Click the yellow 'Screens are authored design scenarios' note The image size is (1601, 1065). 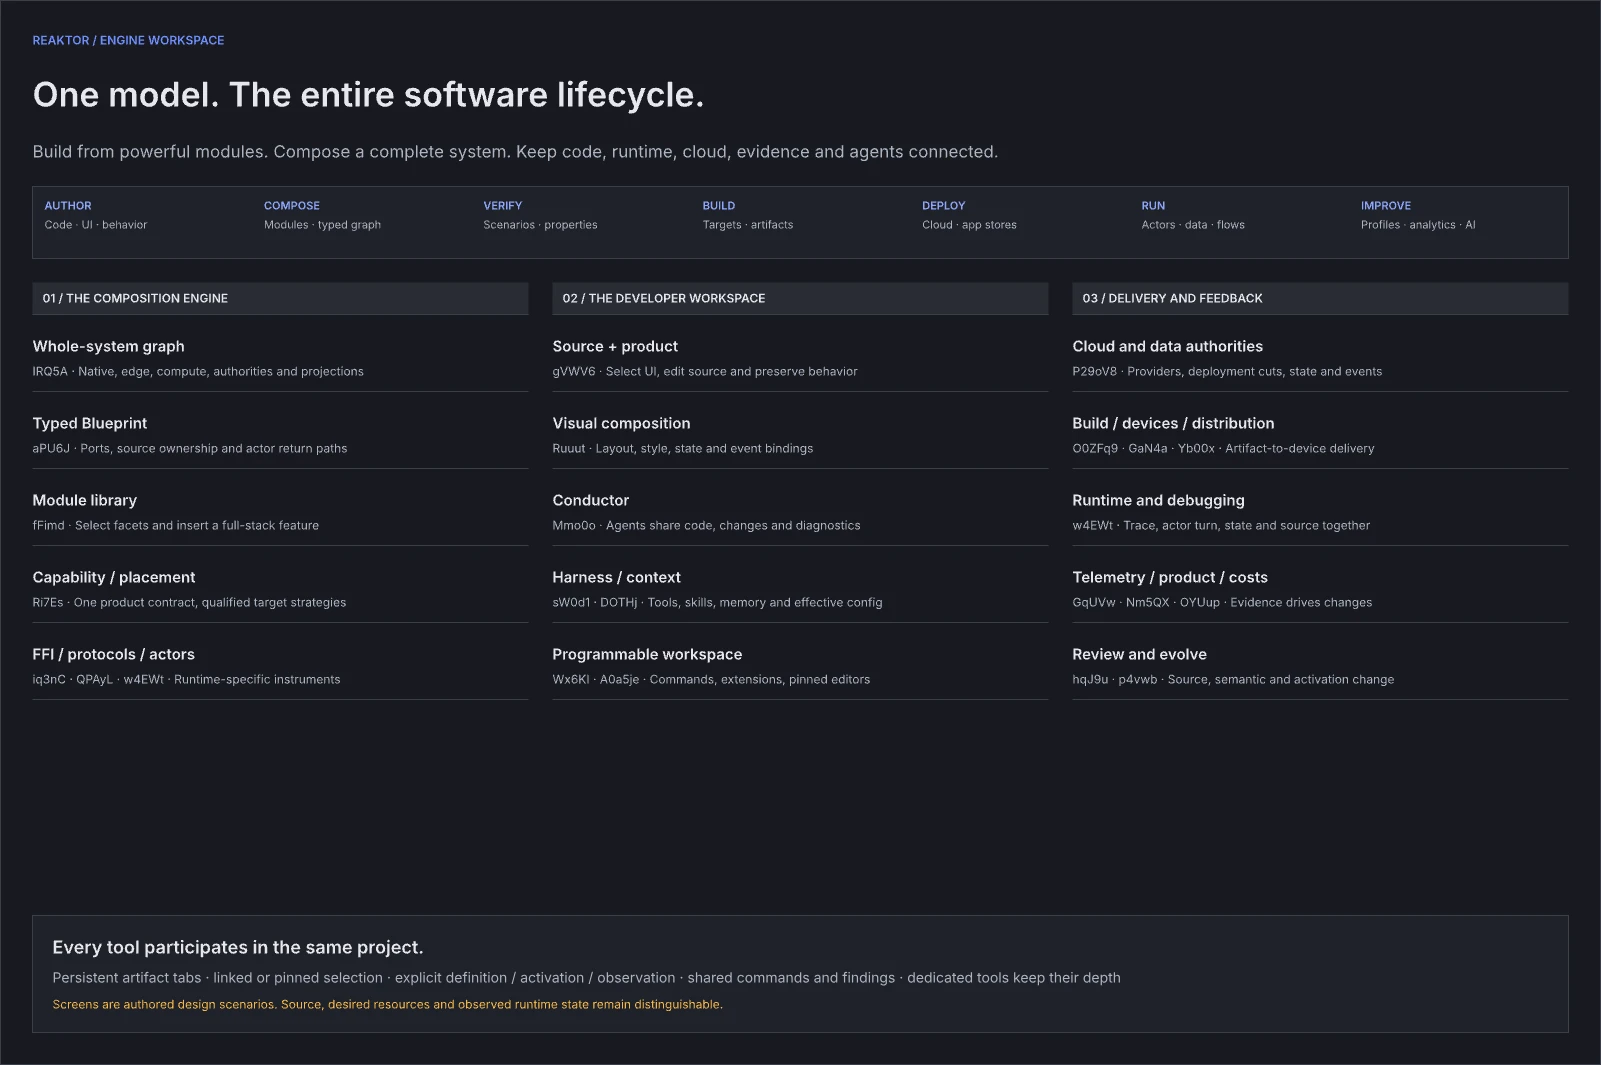click(387, 1004)
